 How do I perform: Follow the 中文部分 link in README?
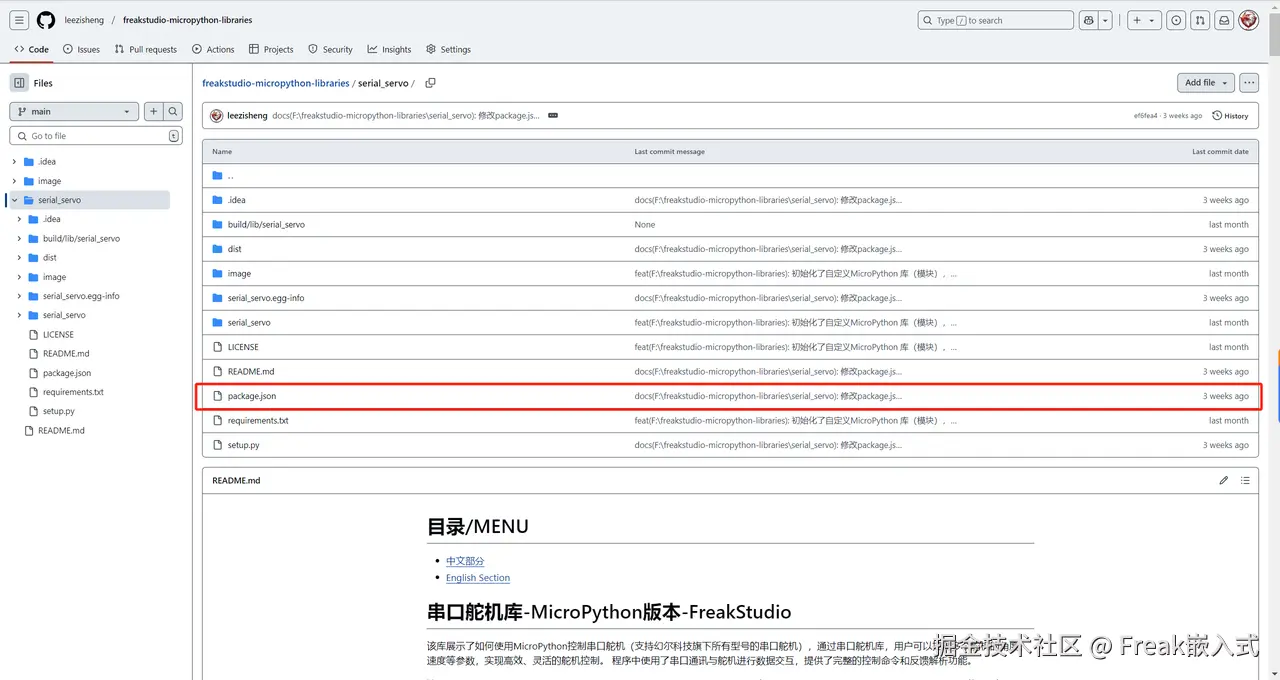465,561
